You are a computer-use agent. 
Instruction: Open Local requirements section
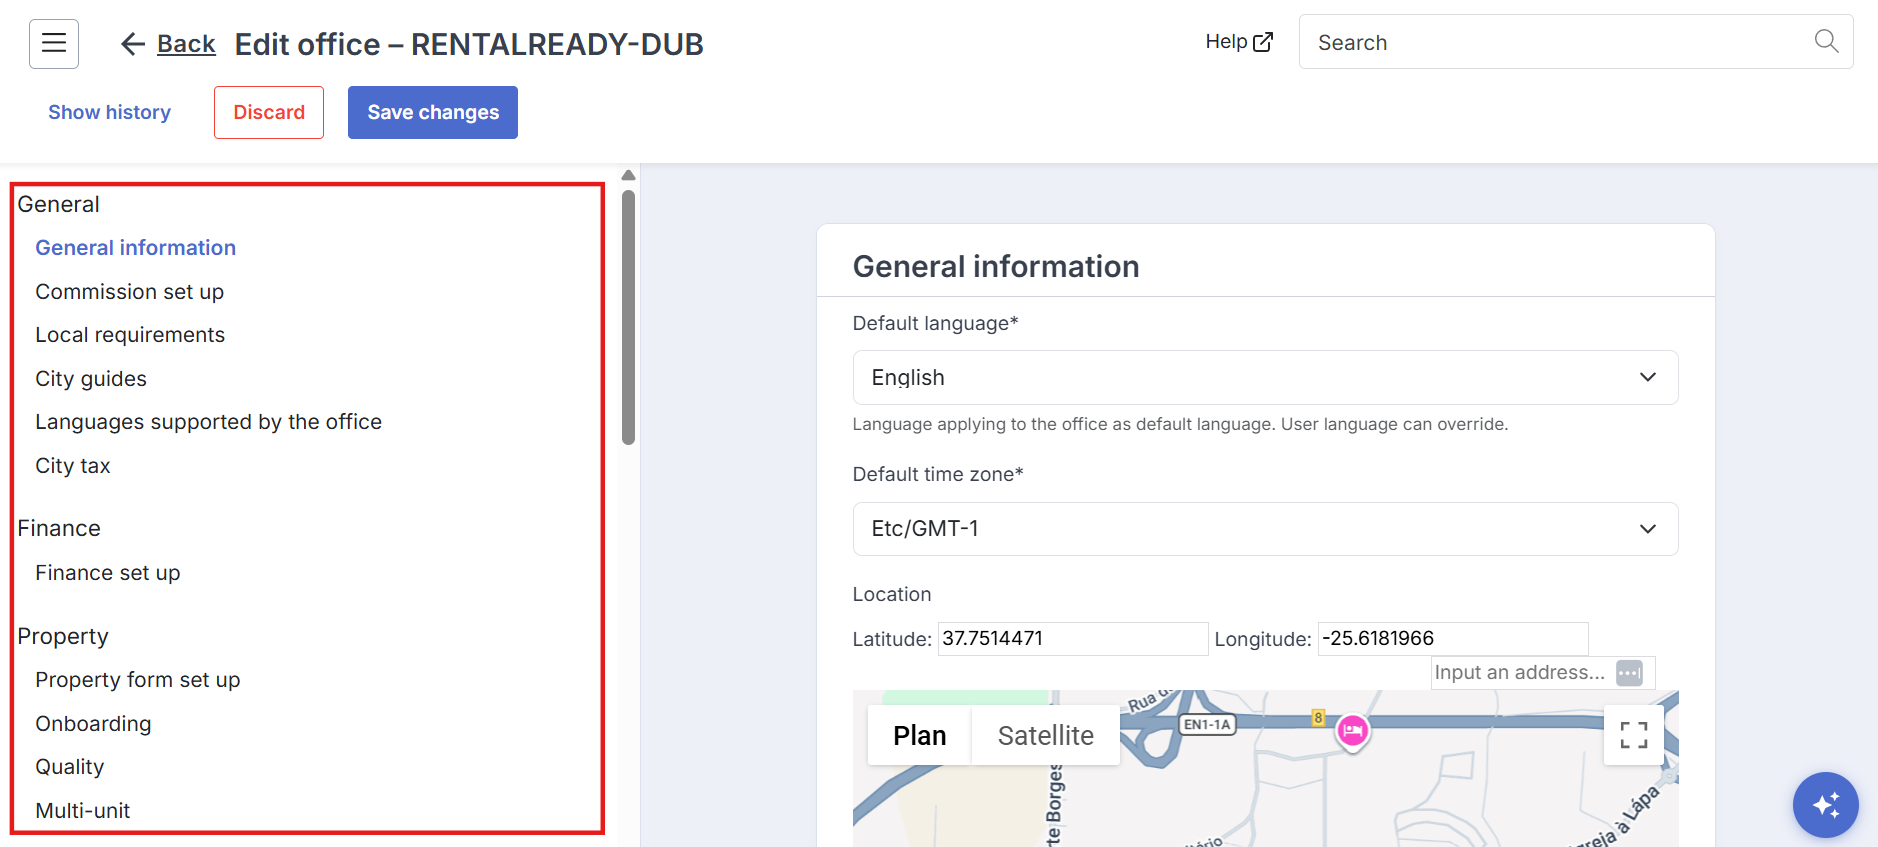point(130,335)
